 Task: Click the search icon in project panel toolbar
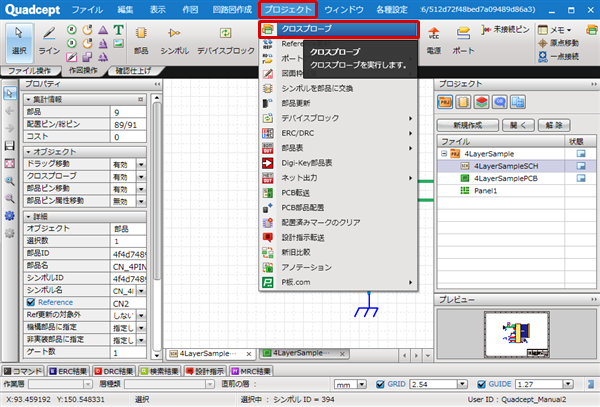[x=500, y=102]
